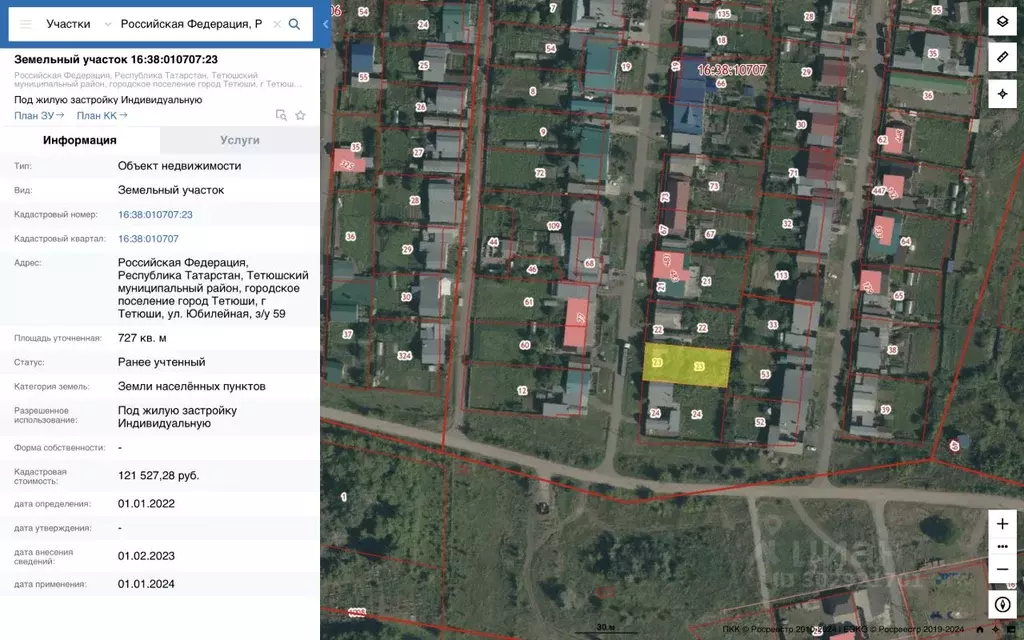Open the map layers panel
1024x640 pixels.
(1002, 18)
